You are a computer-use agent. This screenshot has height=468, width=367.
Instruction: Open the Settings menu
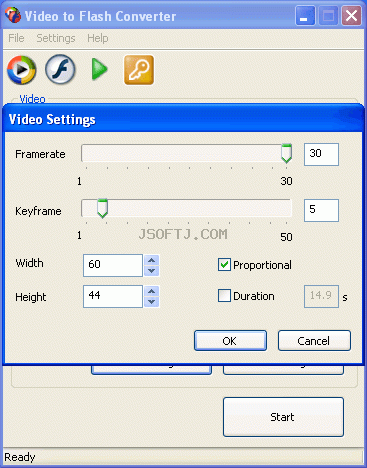[x=56, y=38]
